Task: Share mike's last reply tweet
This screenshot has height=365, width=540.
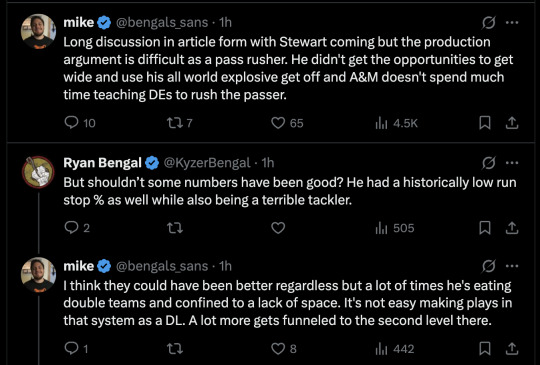Action: click(512, 349)
